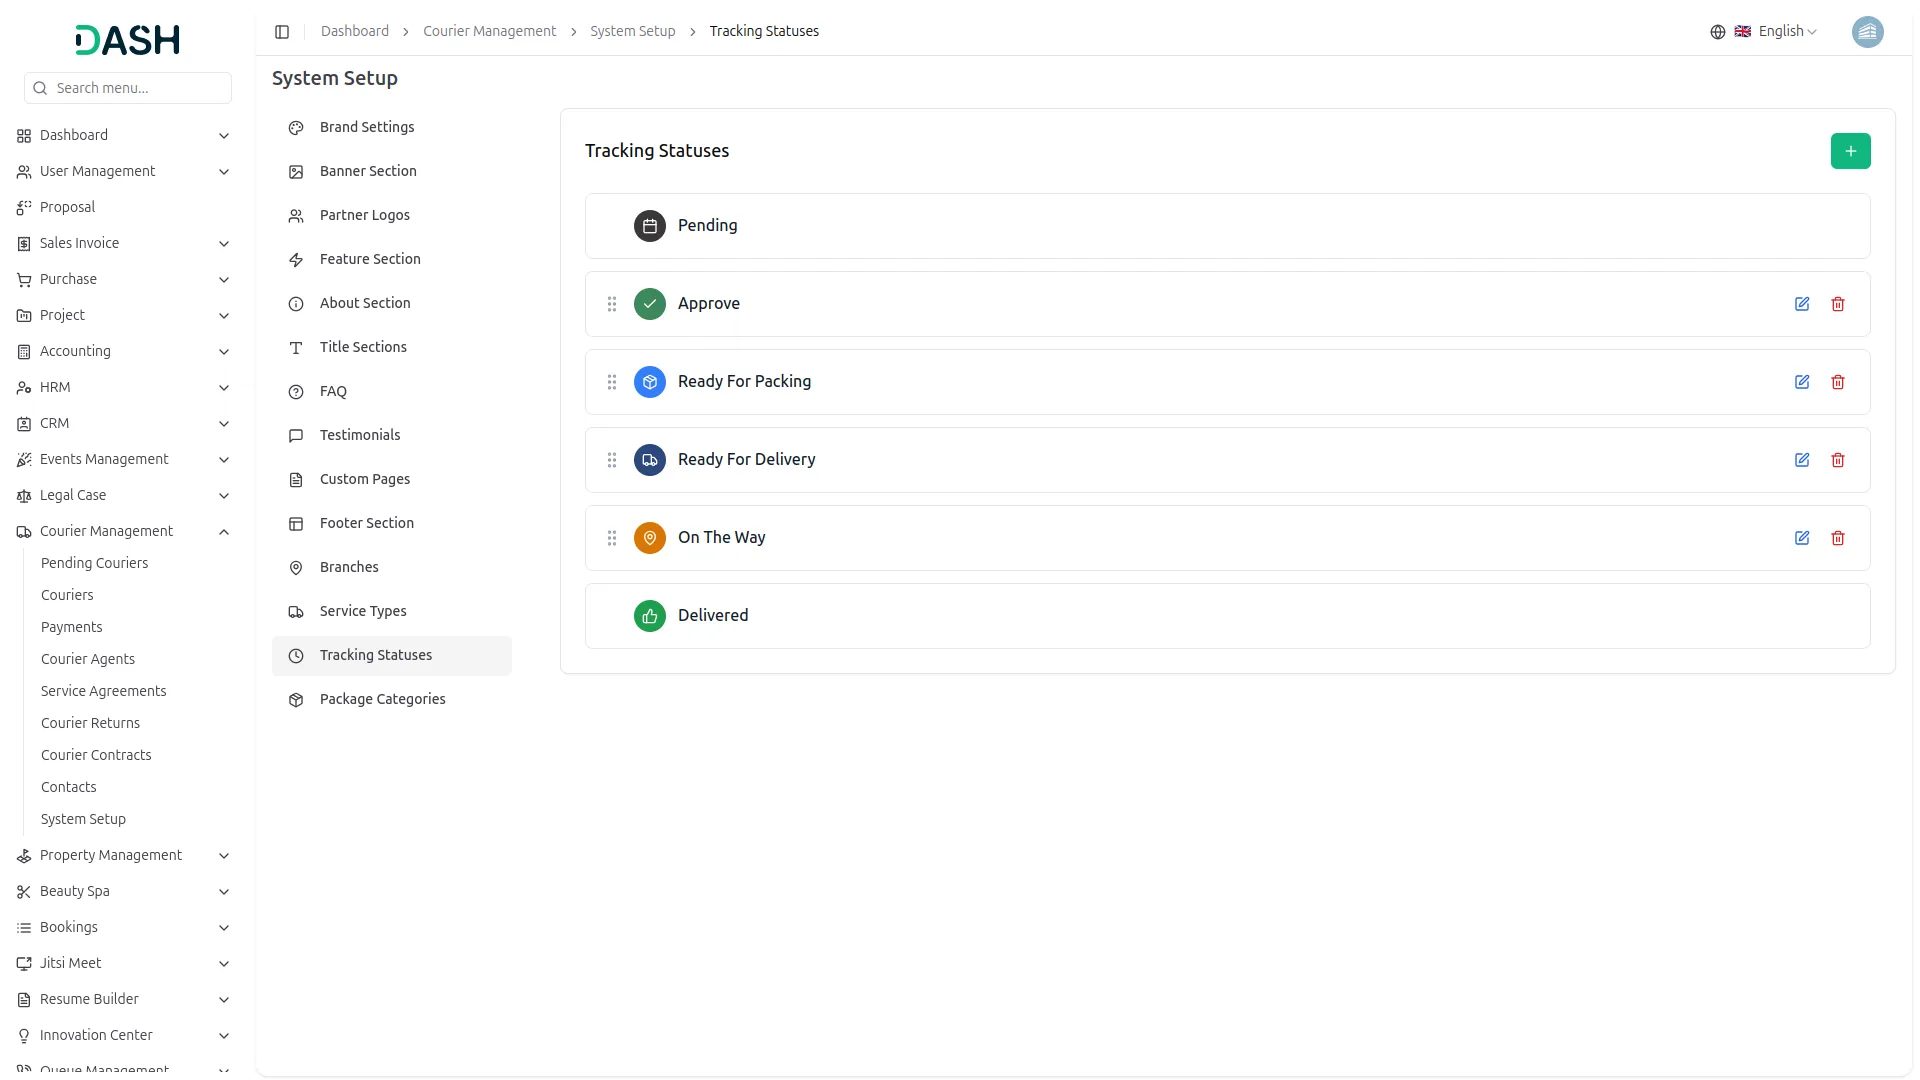This screenshot has width=1920, height=1080.
Task: Click drag handle beside Ready For Delivery
Action: pos(612,460)
